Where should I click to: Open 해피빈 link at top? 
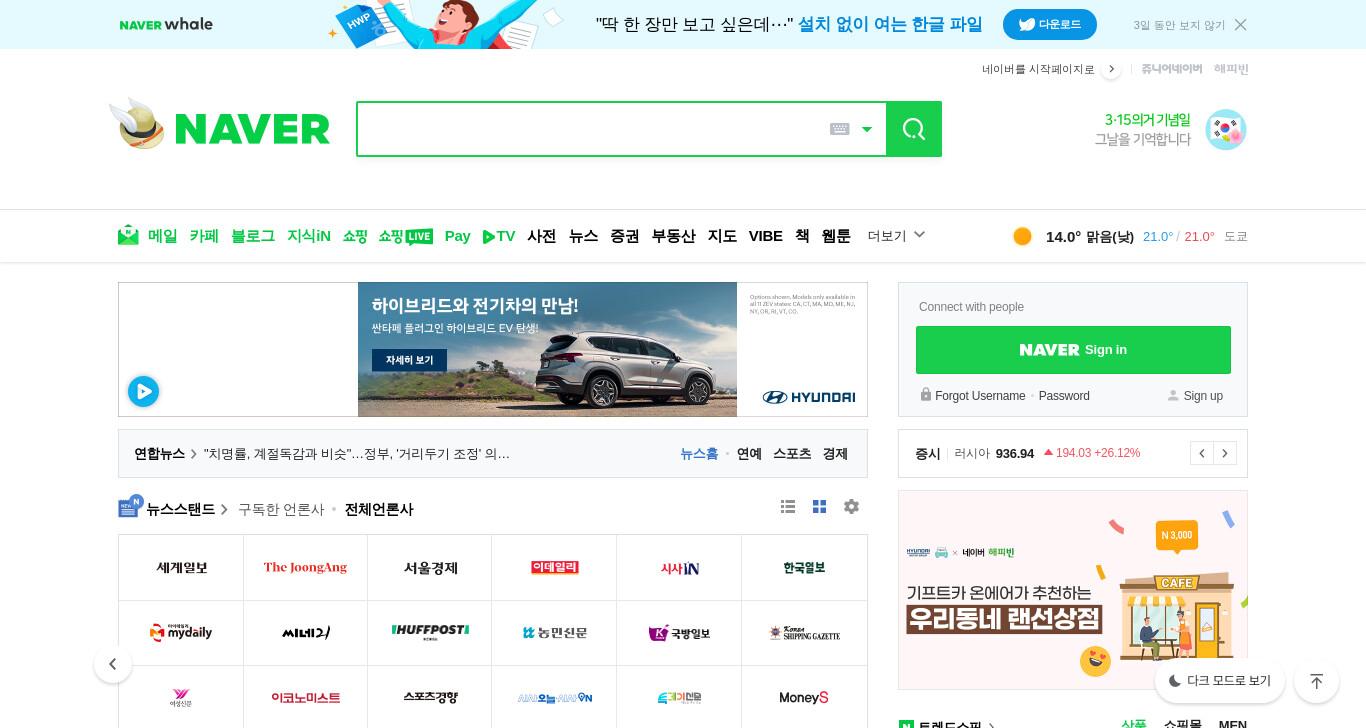click(x=1231, y=69)
